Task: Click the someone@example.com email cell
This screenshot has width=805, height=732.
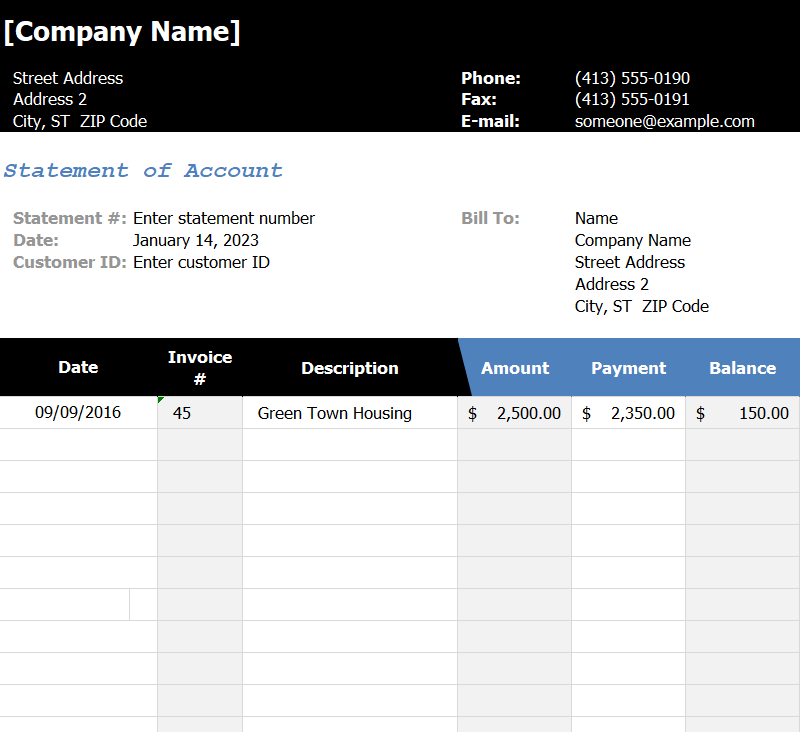Action: pos(664,121)
